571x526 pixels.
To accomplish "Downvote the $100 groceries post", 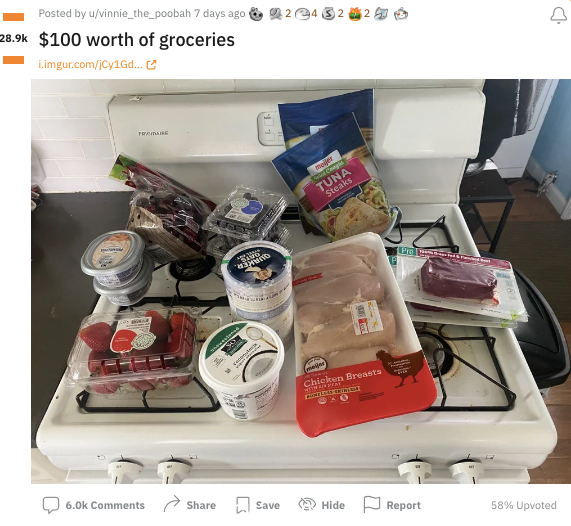I will coord(13,60).
